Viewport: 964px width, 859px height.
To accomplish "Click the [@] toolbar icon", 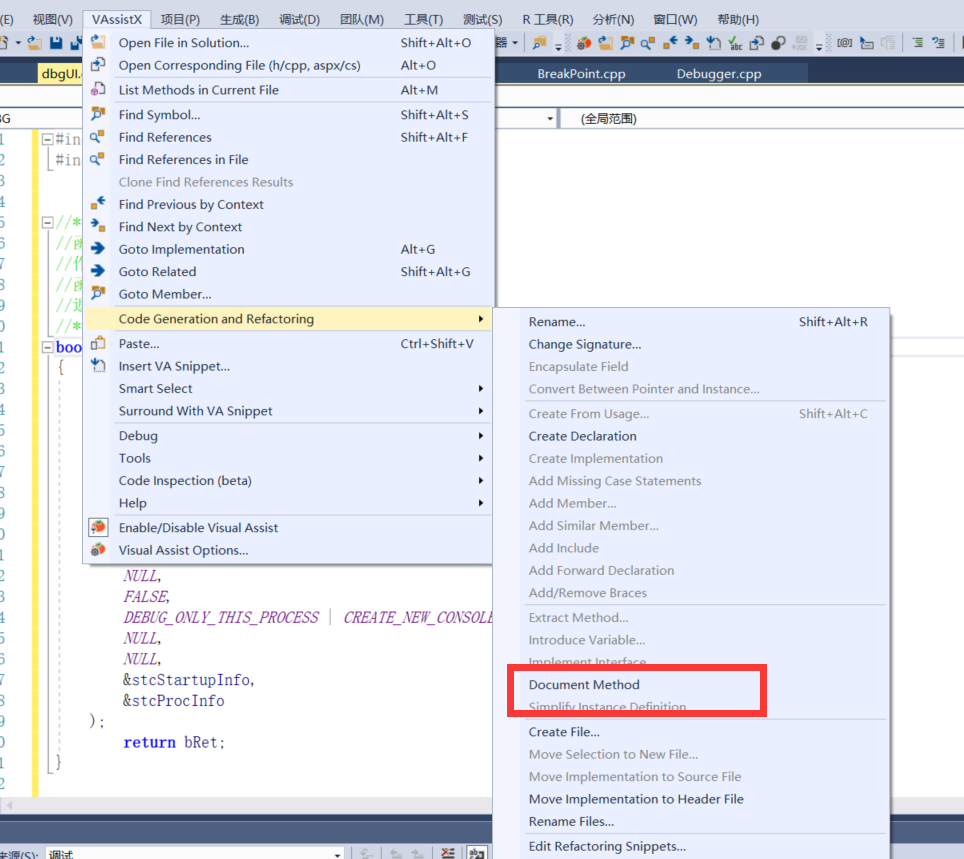I will pyautogui.click(x=845, y=43).
